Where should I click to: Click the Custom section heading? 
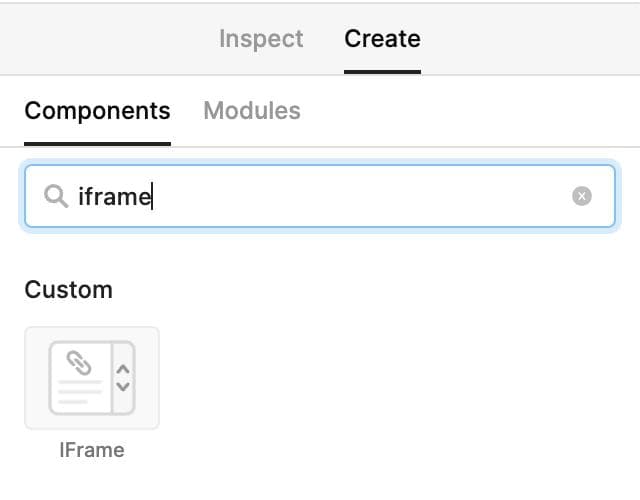click(x=68, y=290)
